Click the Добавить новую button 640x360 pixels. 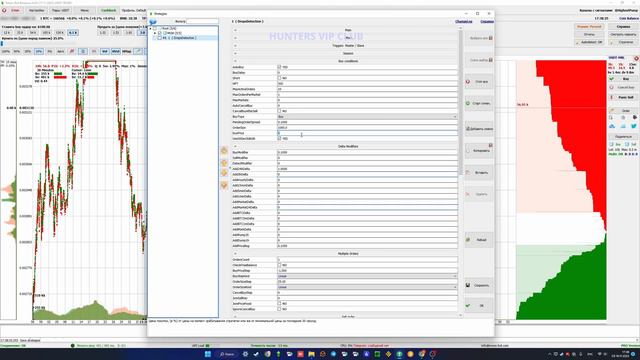click(479, 129)
